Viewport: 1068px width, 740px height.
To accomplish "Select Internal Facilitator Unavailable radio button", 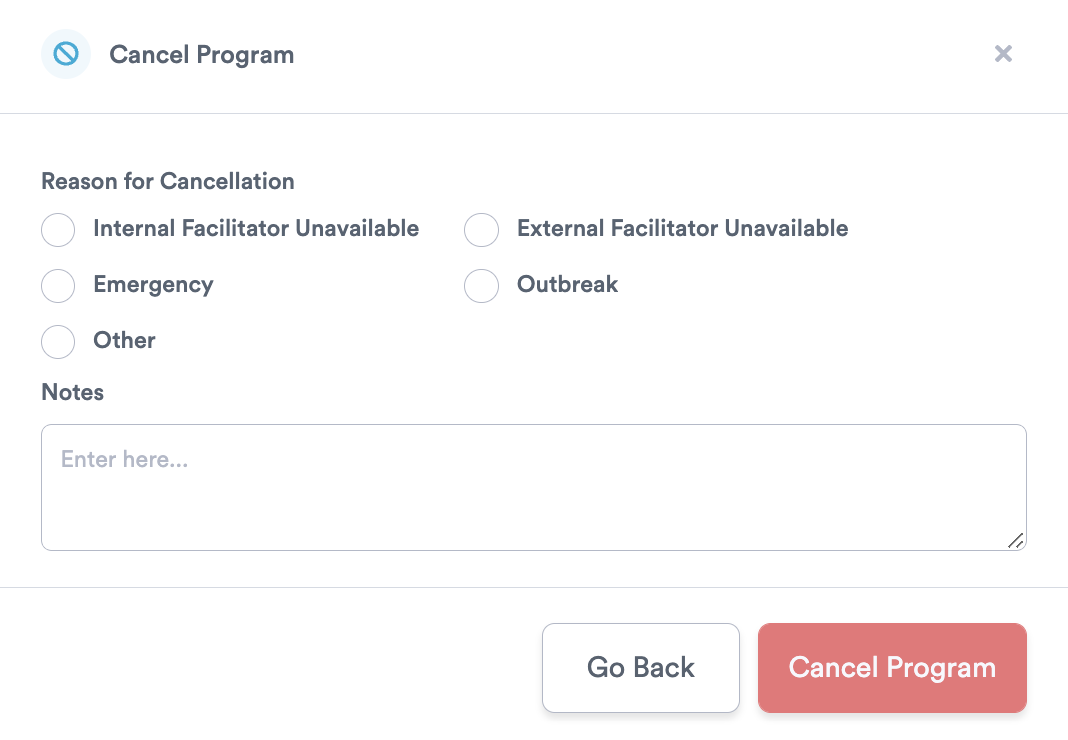I will point(58,230).
